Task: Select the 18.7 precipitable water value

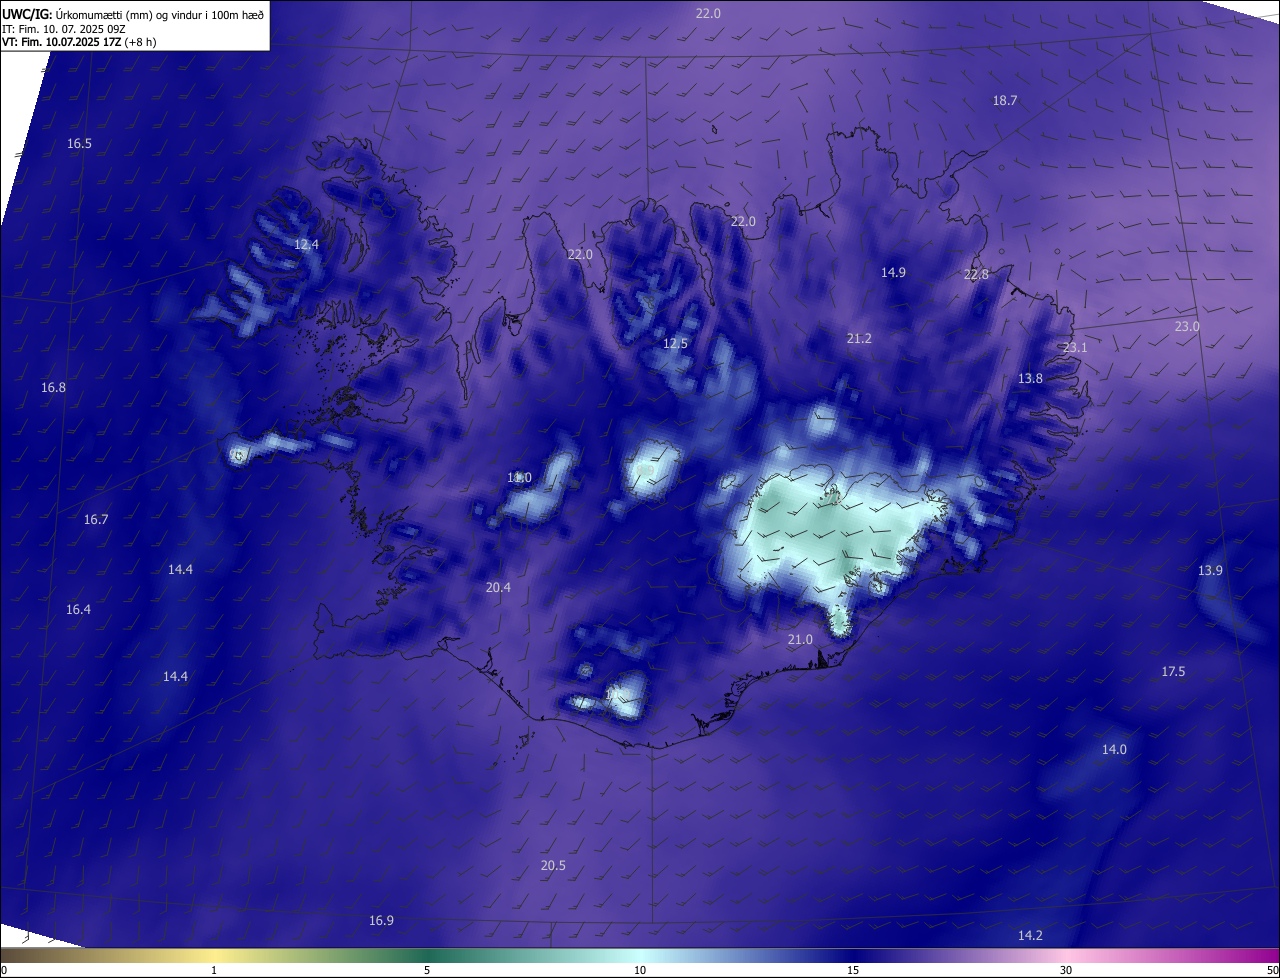Action: tap(1004, 100)
